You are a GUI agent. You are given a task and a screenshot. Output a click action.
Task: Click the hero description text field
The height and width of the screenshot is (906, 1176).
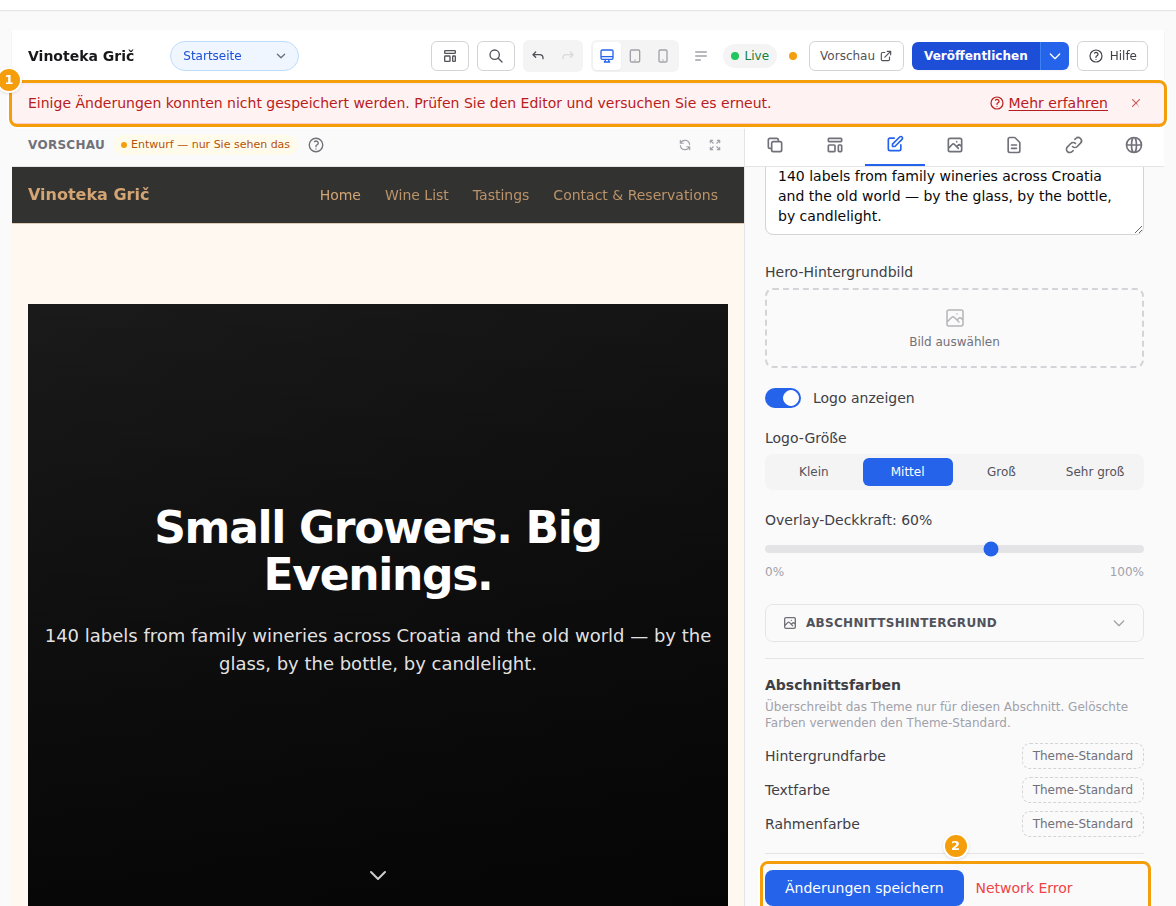[954, 200]
